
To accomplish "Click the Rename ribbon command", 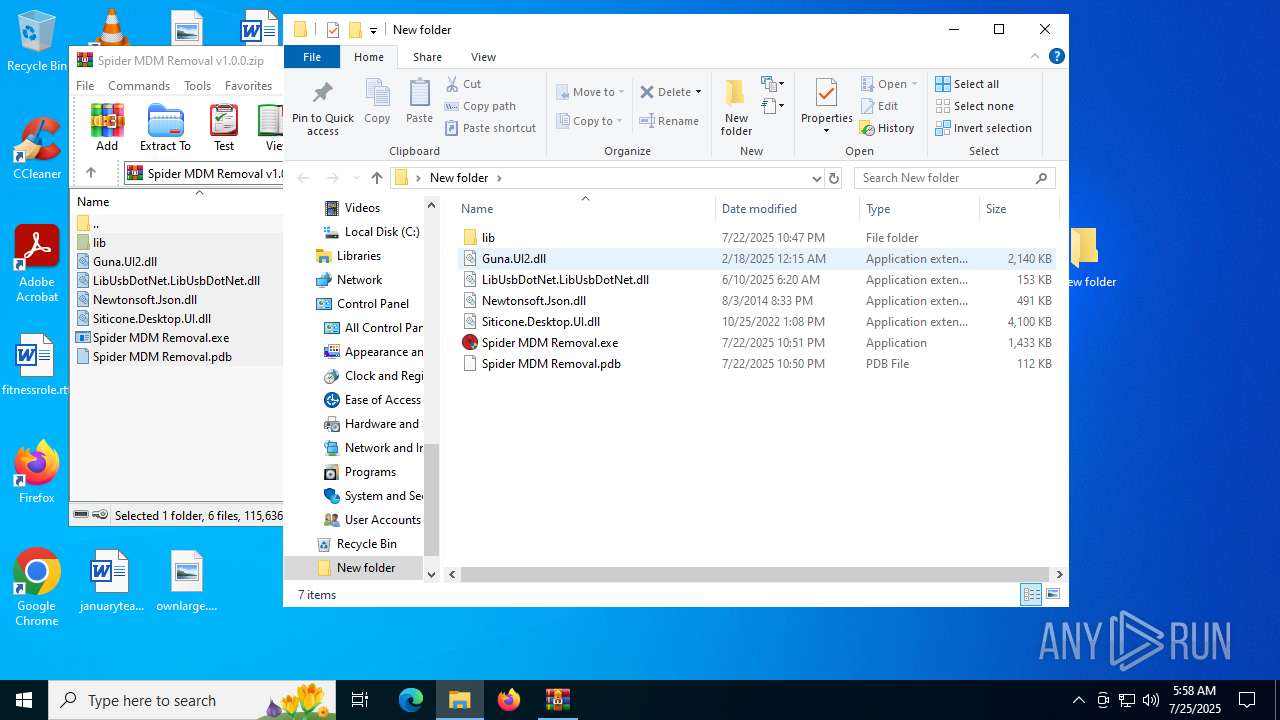I will coord(669,121).
